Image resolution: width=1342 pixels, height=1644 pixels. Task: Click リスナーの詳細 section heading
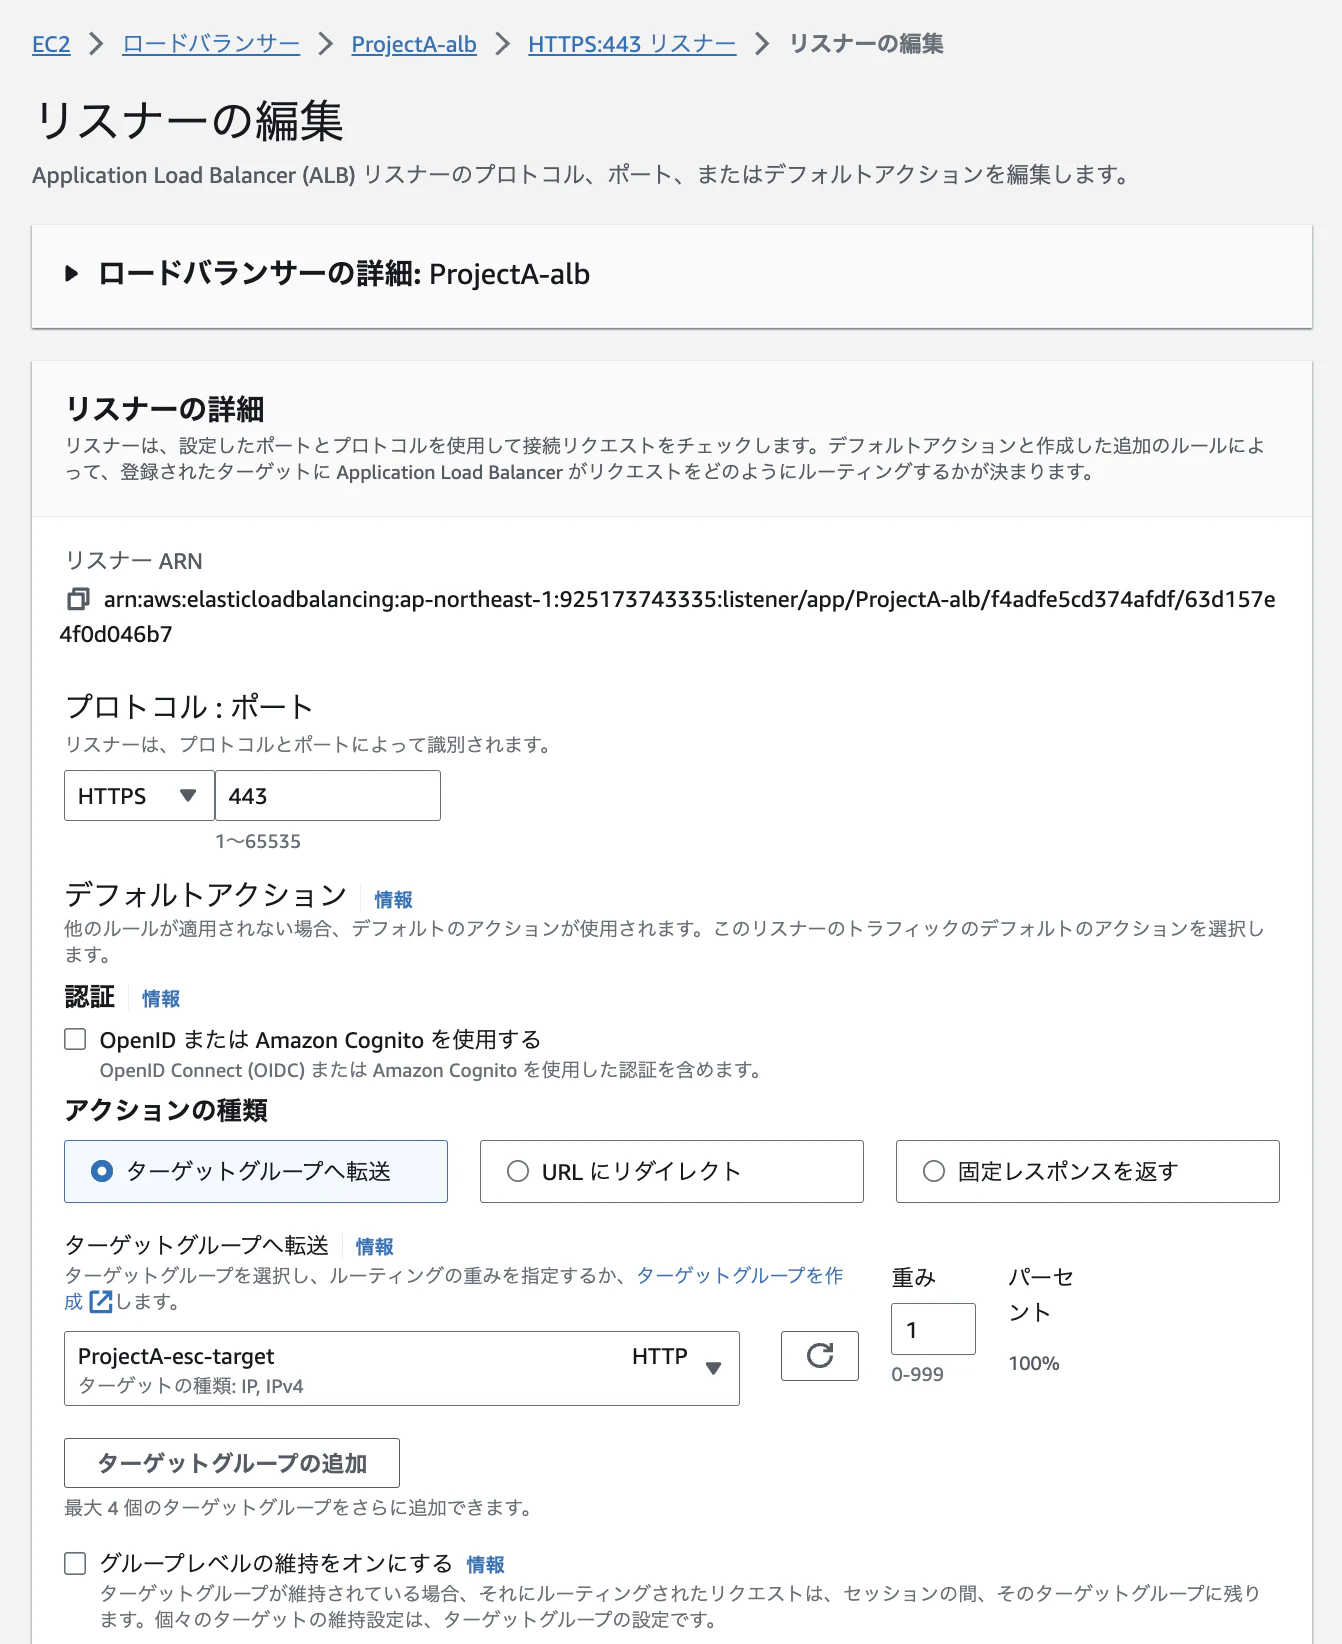click(165, 409)
